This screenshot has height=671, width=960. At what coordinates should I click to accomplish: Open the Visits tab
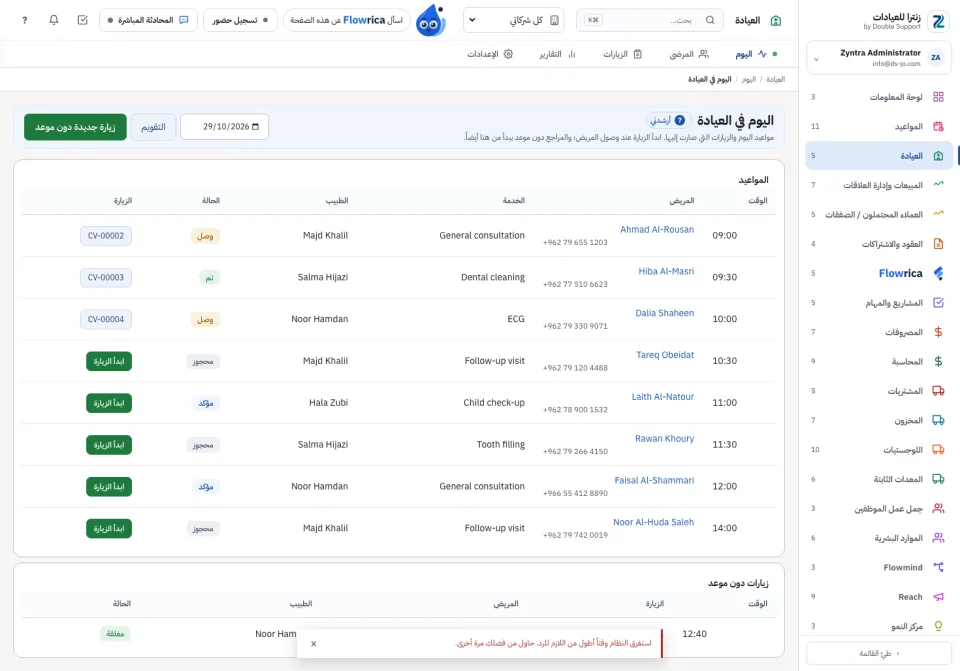622,54
